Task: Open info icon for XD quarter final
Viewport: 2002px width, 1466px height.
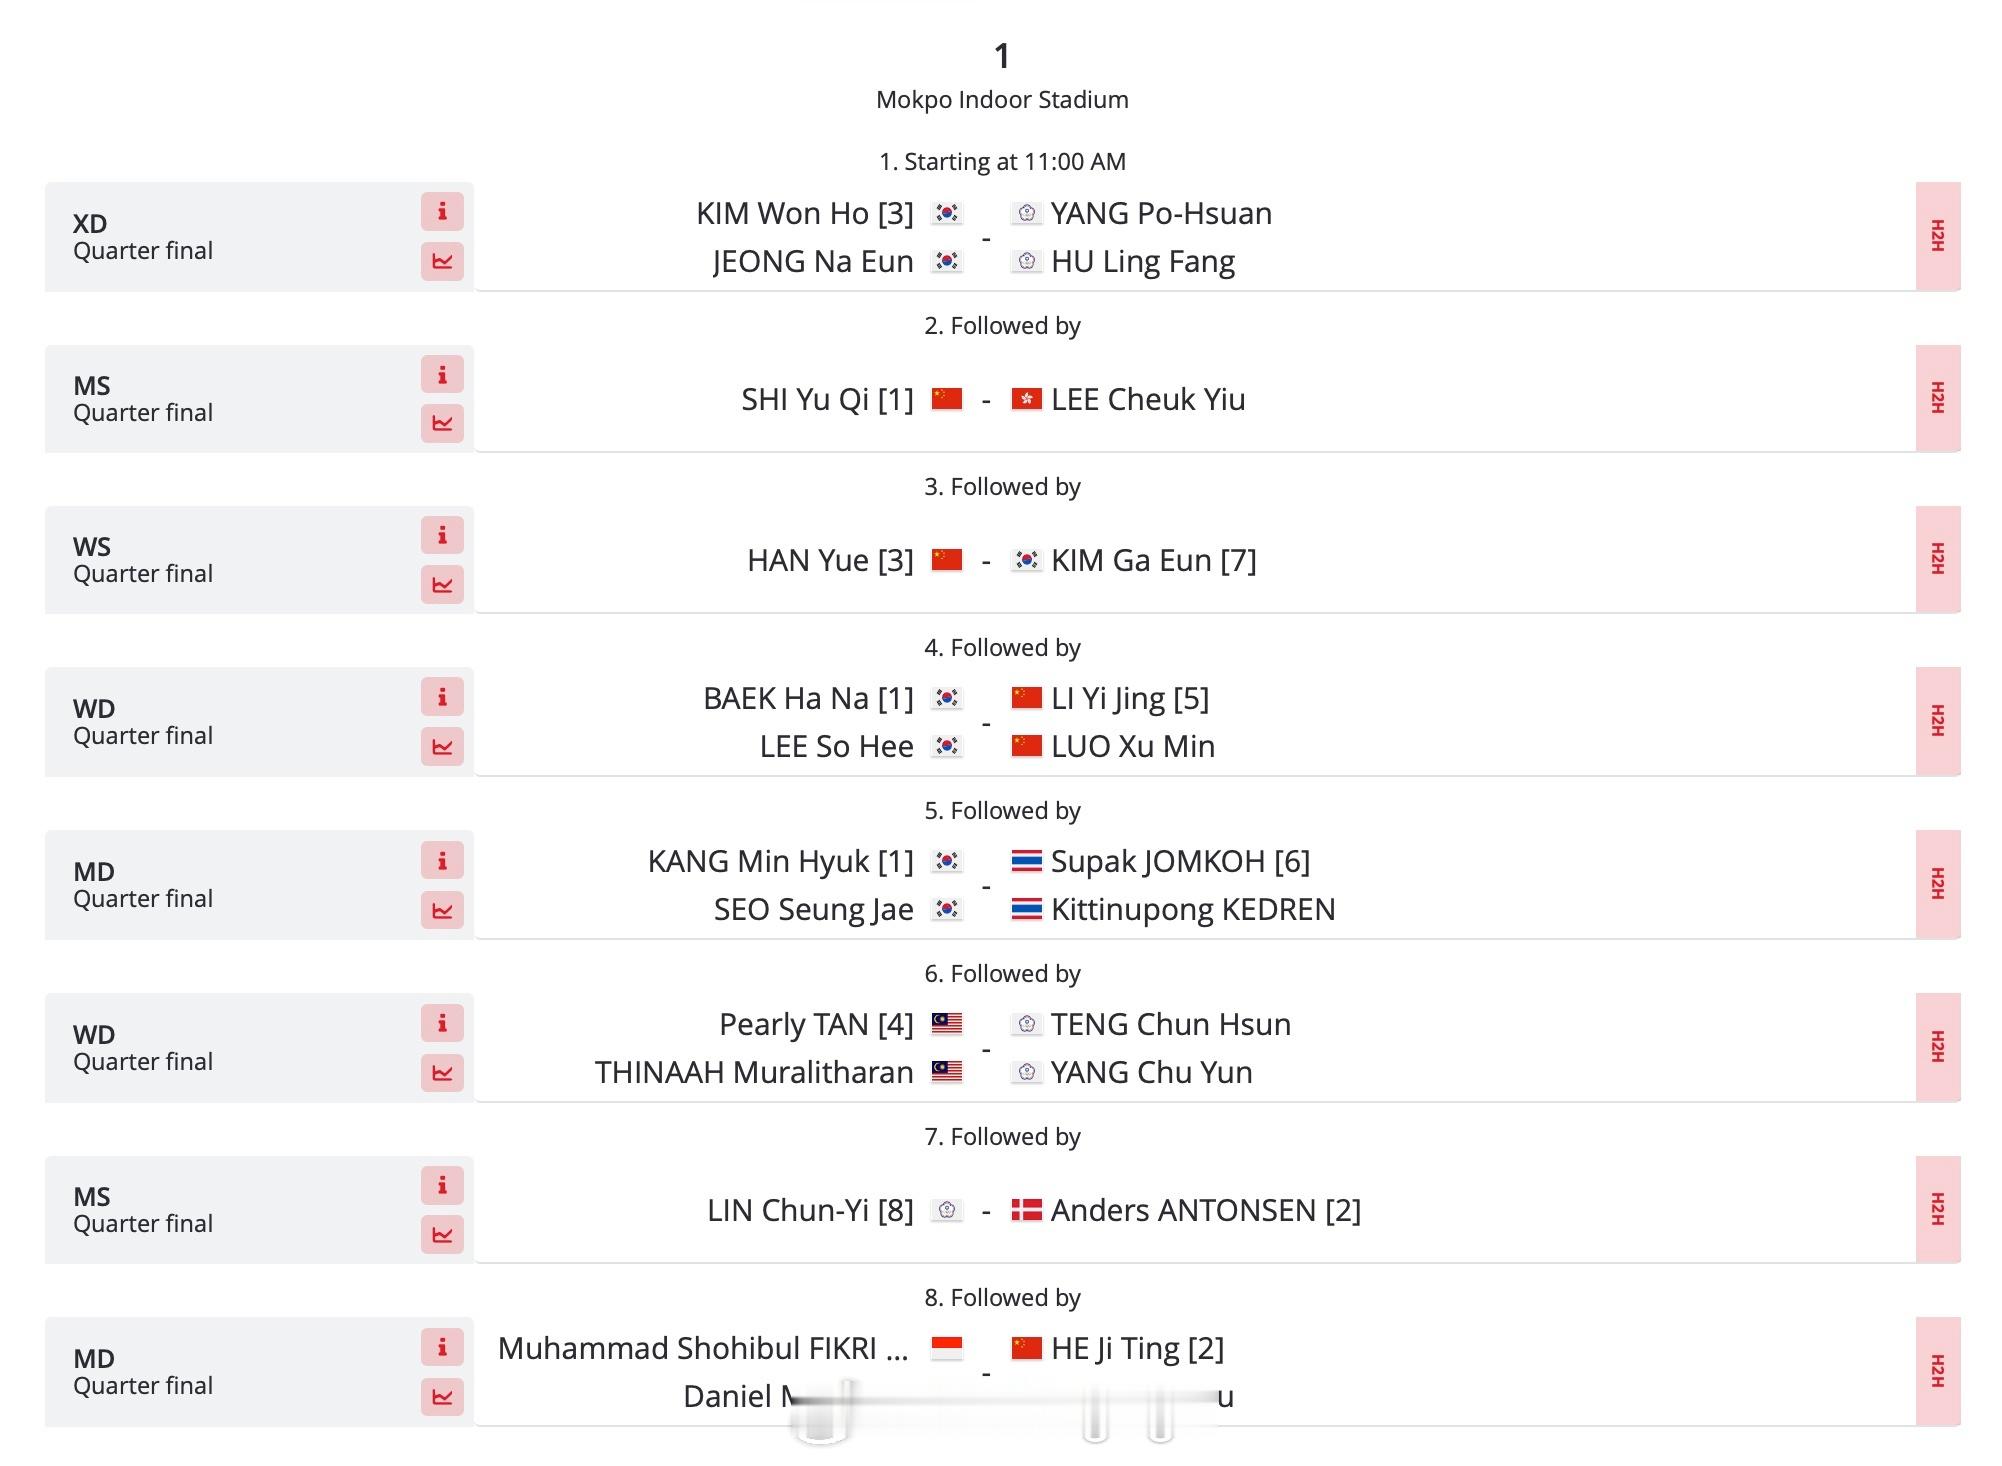Action: [442, 212]
